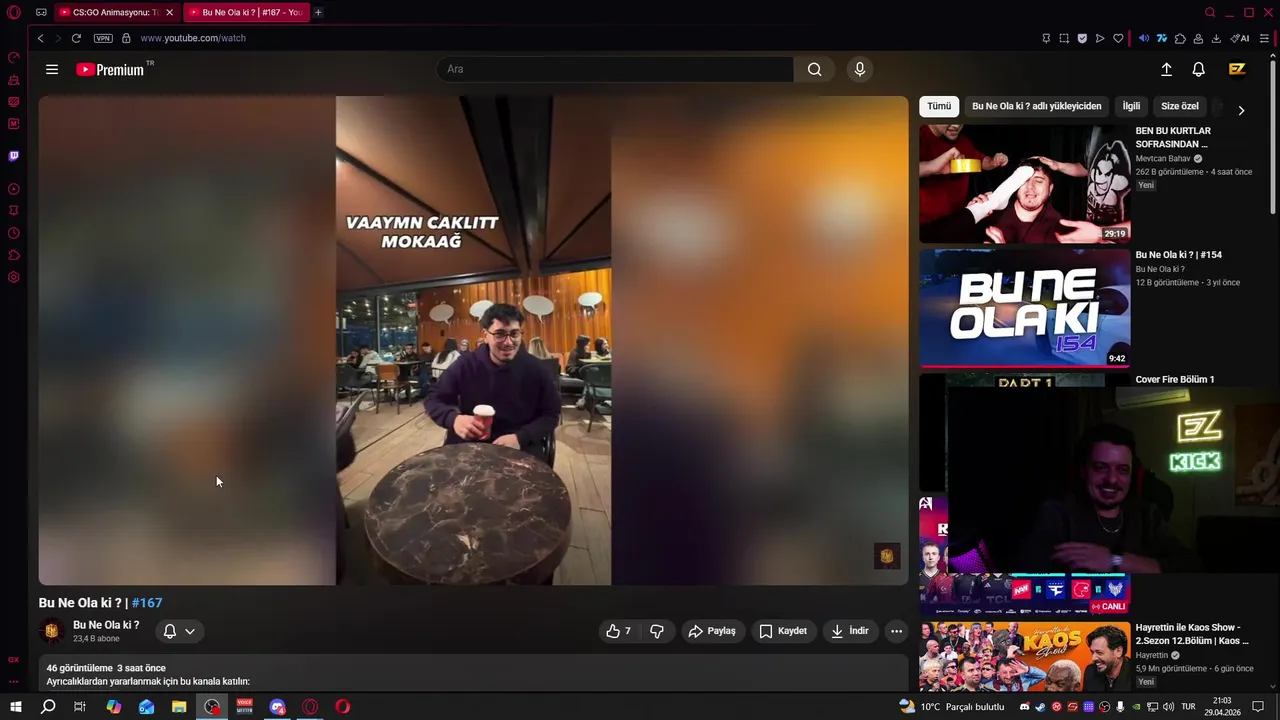Open Mevtcan Bahav channel name
Viewport: 1280px width, 720px height.
point(1163,158)
